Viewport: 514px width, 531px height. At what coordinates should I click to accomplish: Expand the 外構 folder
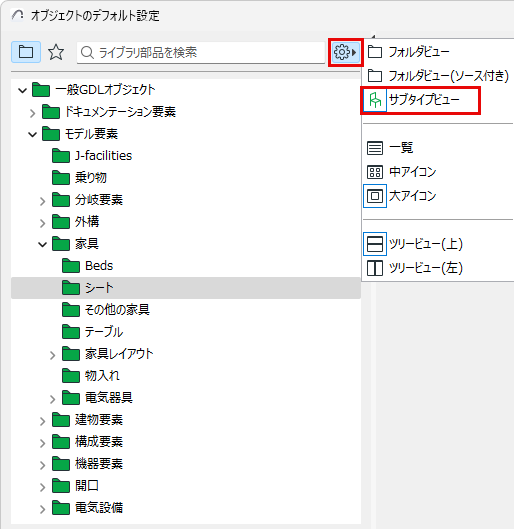pyautogui.click(x=42, y=223)
